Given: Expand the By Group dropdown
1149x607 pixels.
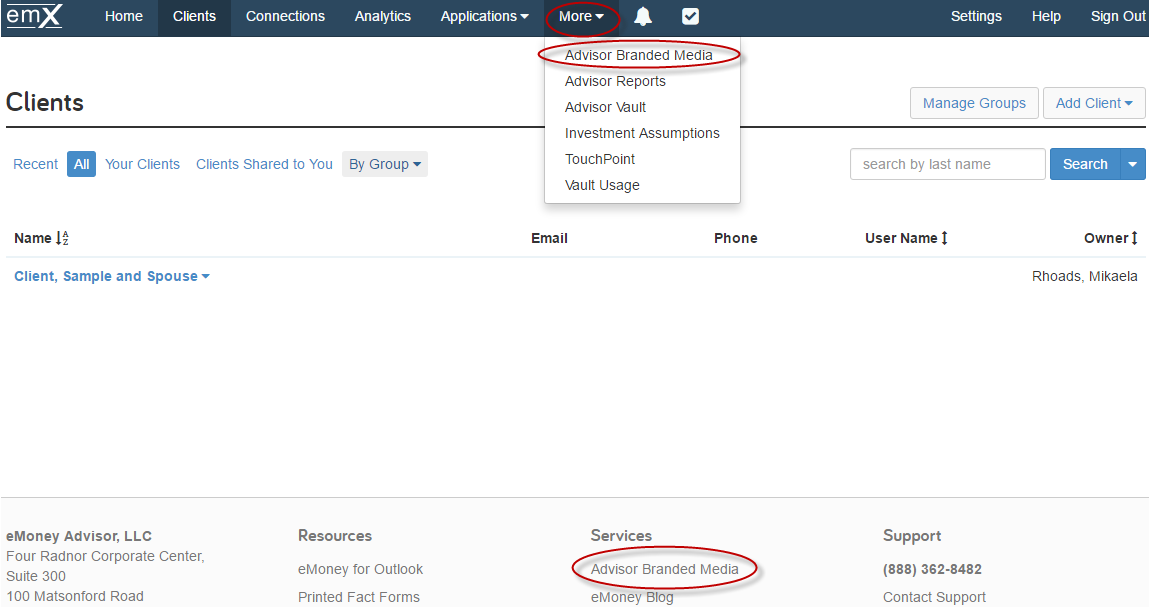Looking at the screenshot, I should [x=385, y=164].
